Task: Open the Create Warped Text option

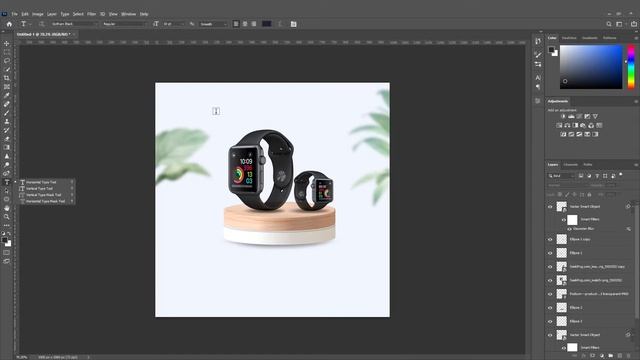Action: (280, 24)
